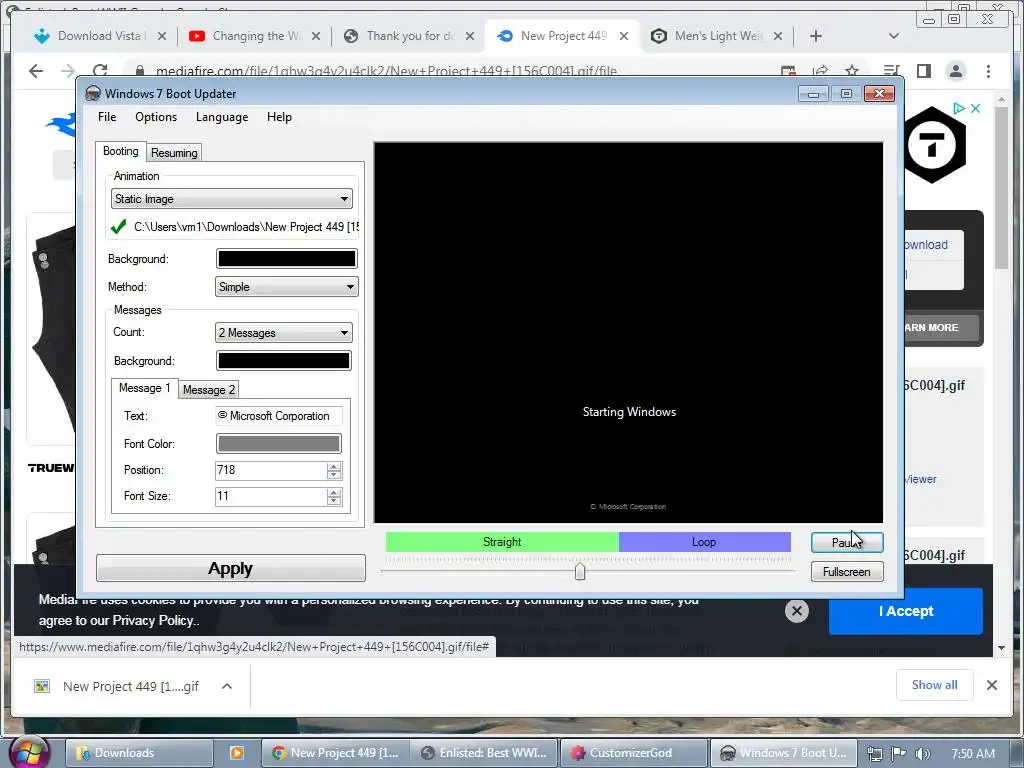Click the green checkmark beside the image path
The width and height of the screenshot is (1024, 768).
[119, 227]
